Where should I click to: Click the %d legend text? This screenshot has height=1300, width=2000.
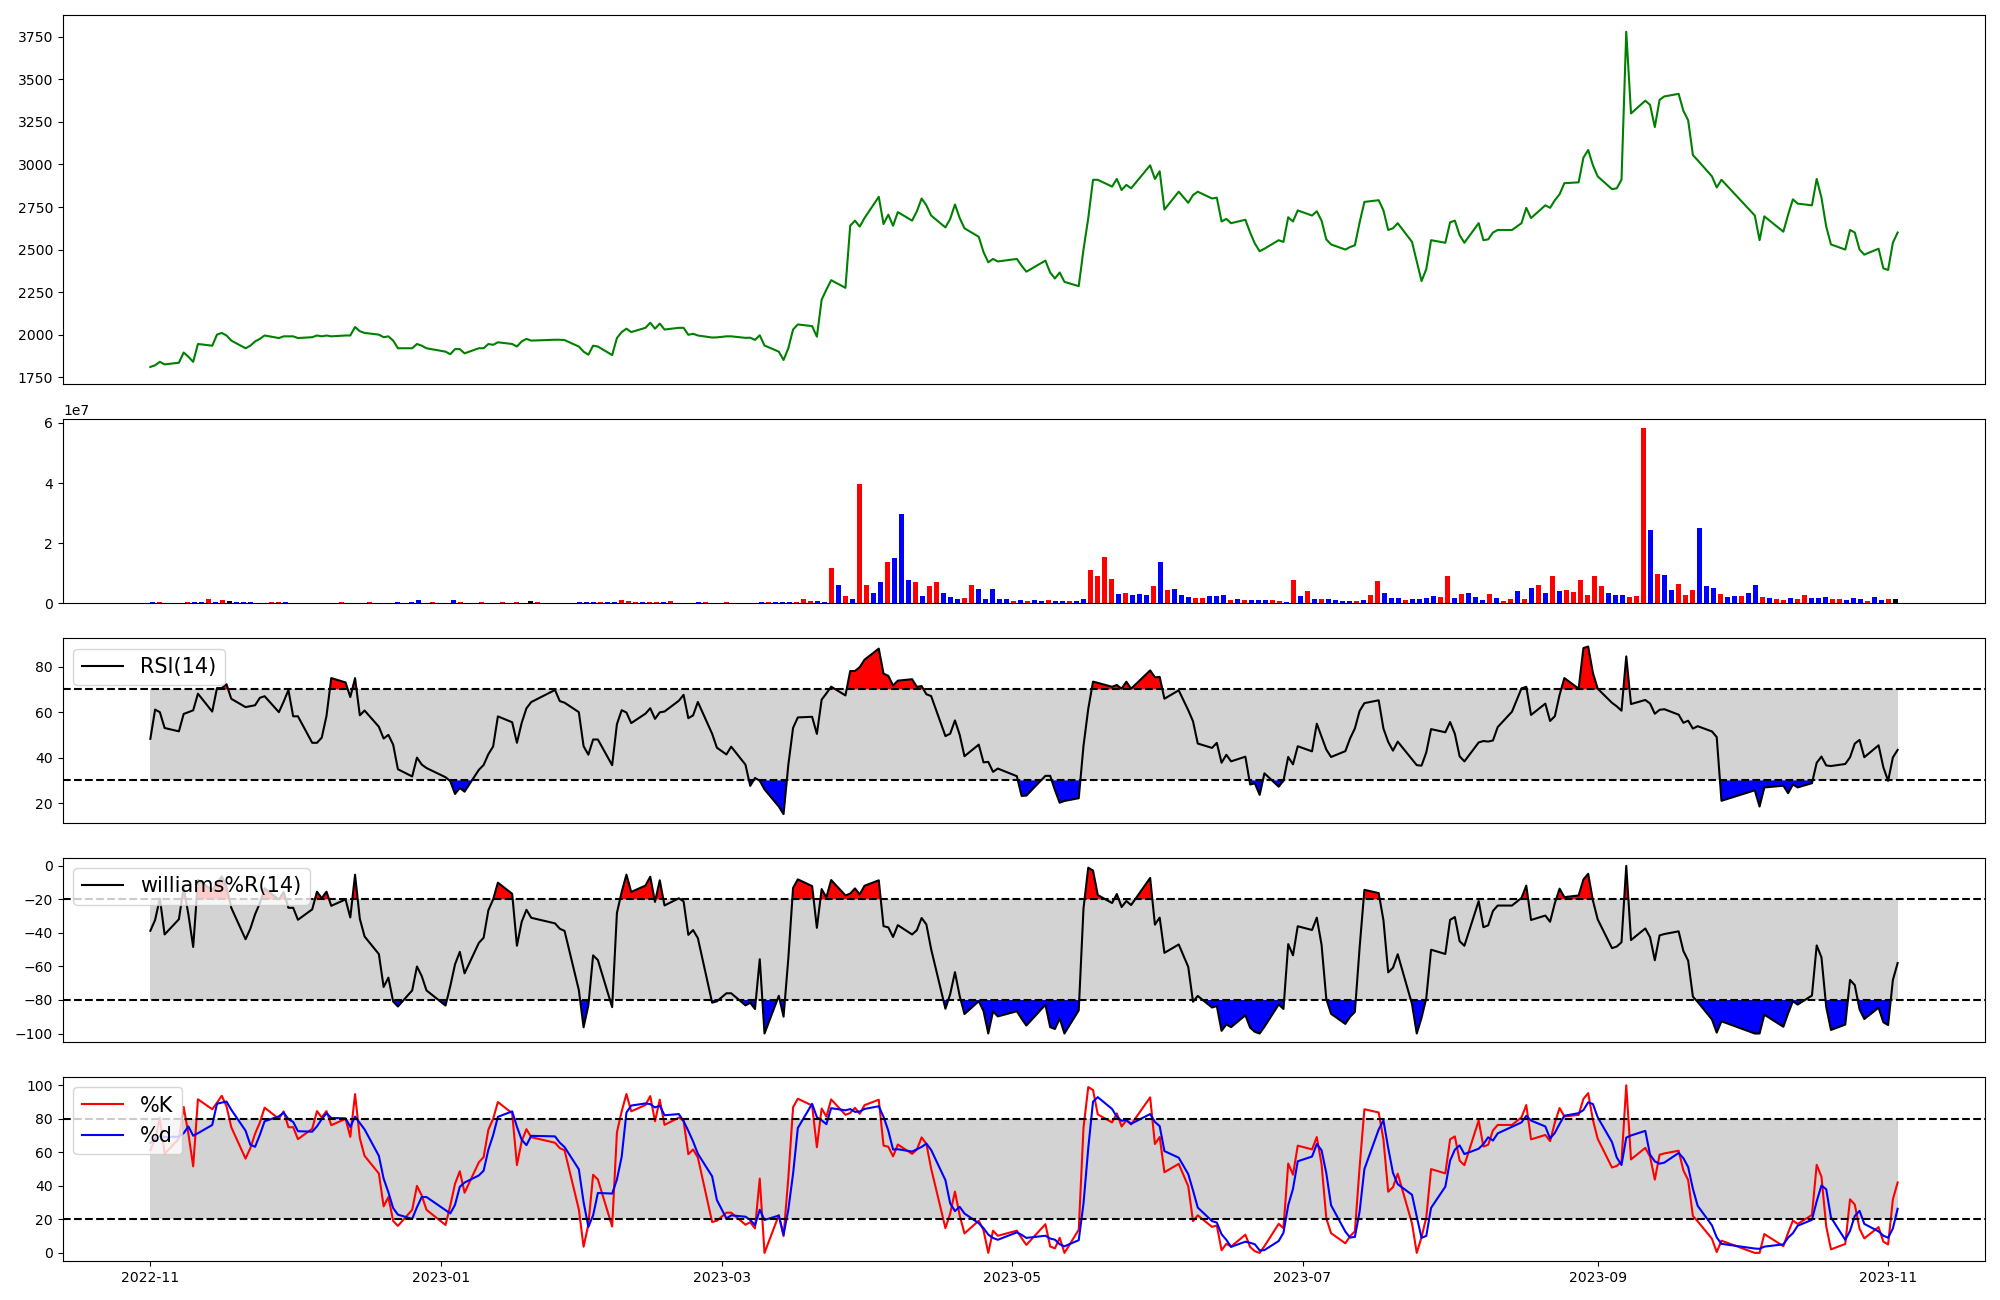156,1135
